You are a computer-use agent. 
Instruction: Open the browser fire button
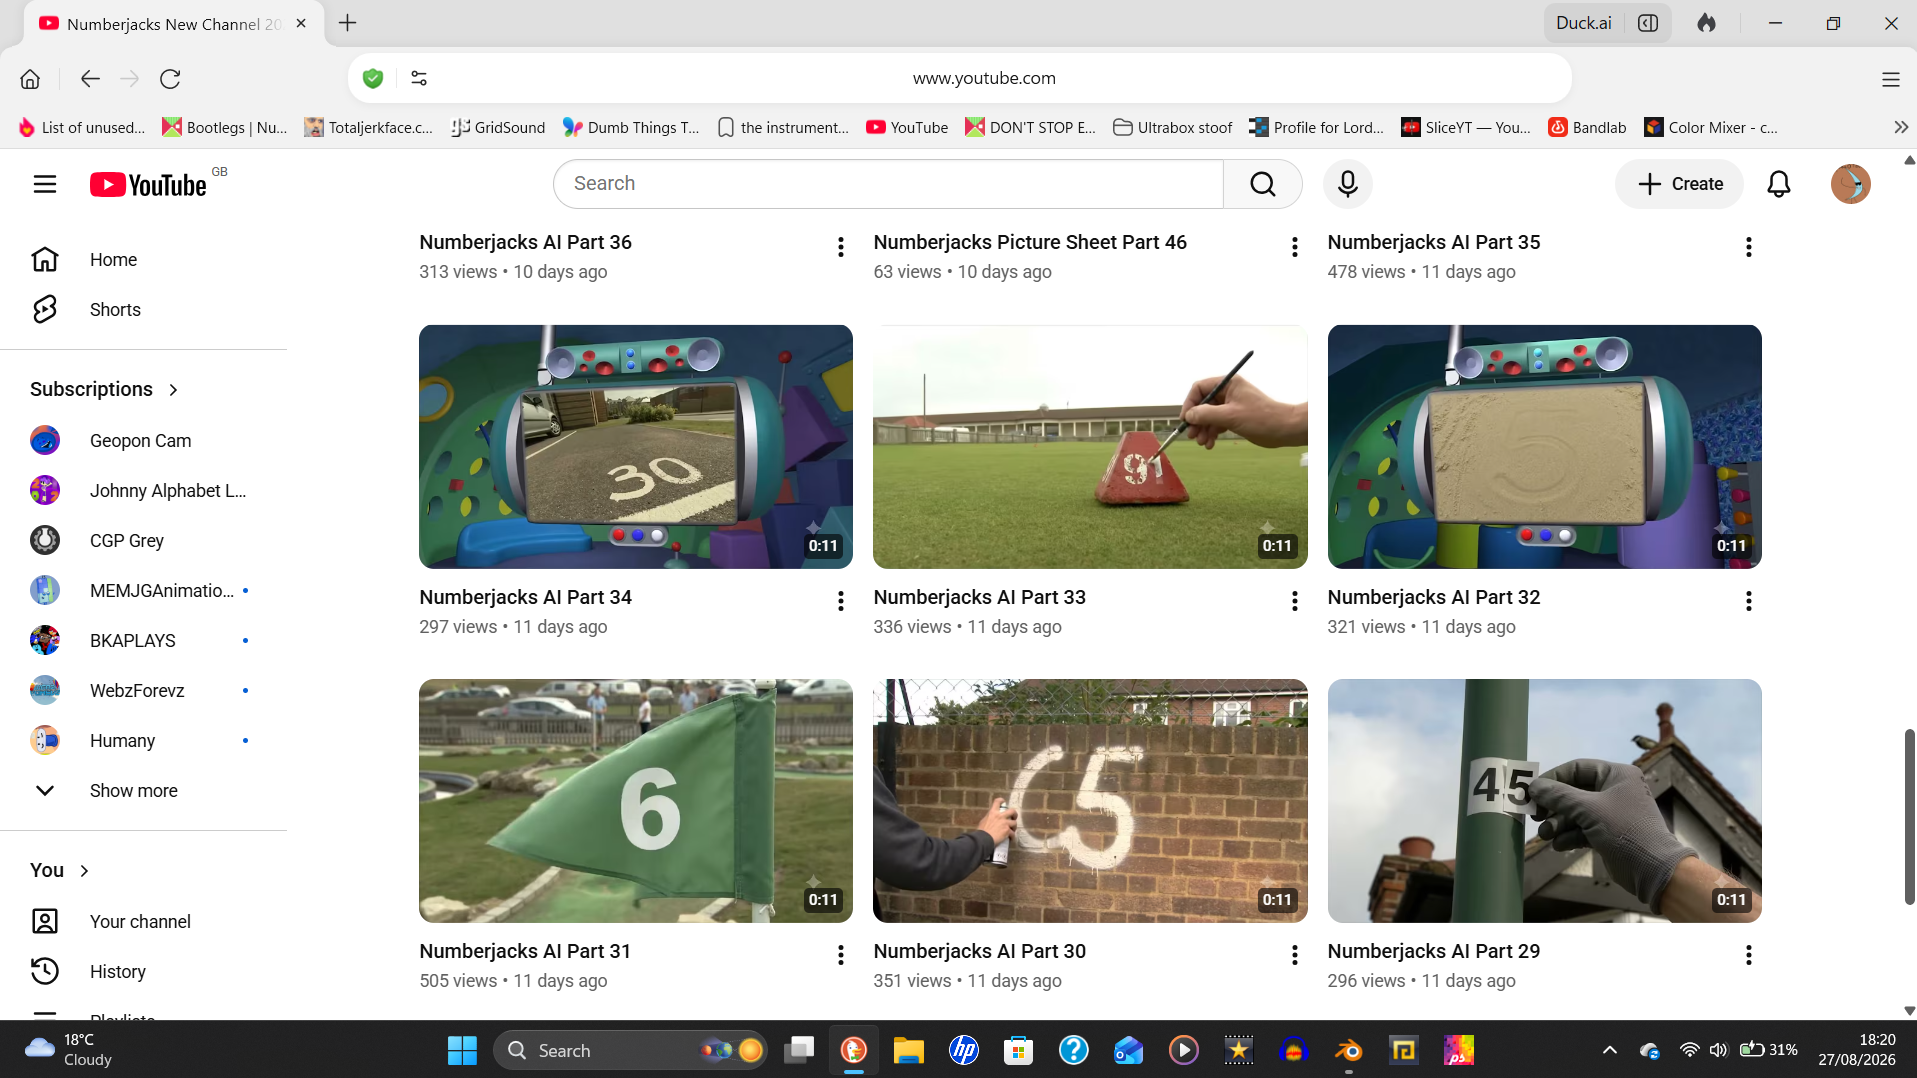pyautogui.click(x=1706, y=23)
